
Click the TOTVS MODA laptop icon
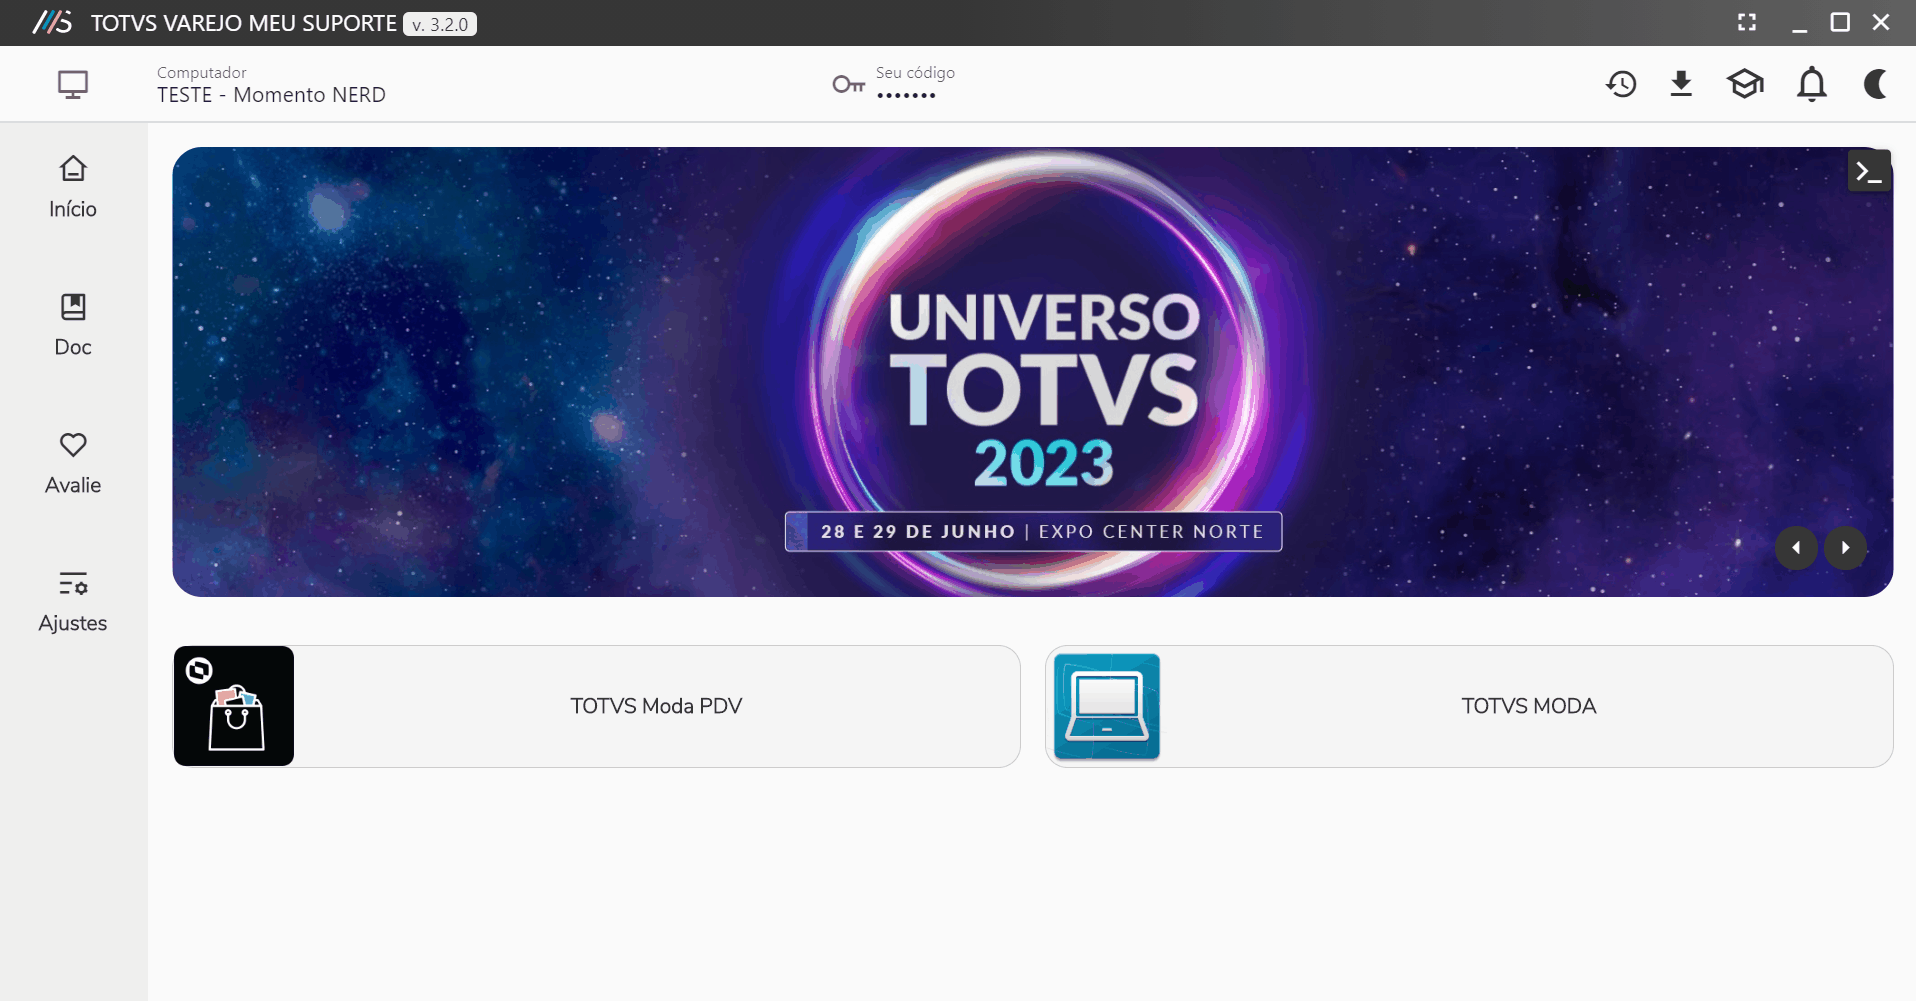(1107, 707)
